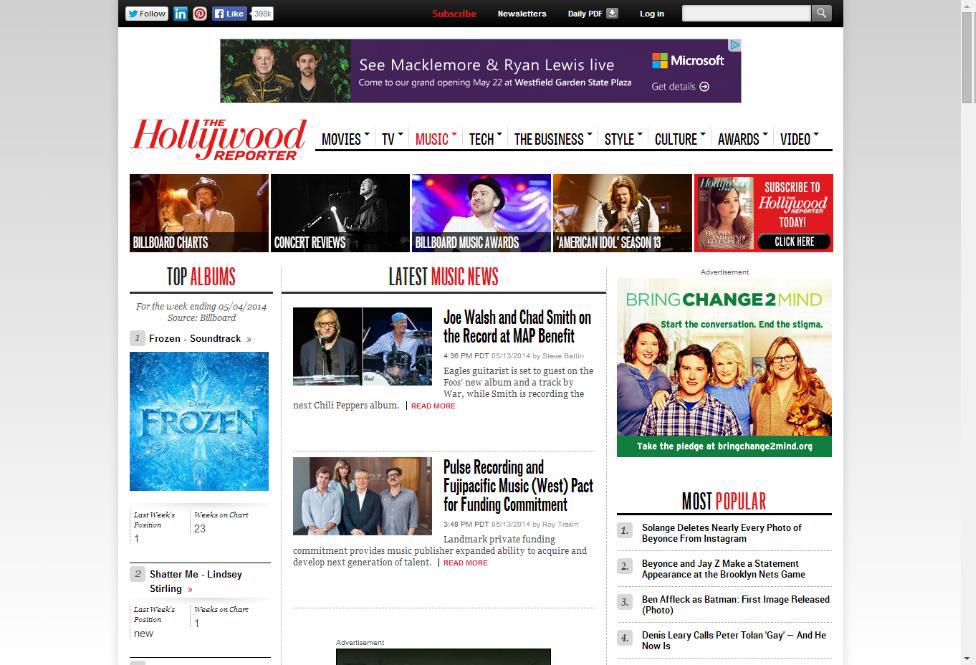
Task: Click the red Subscribe link
Action: pos(454,14)
